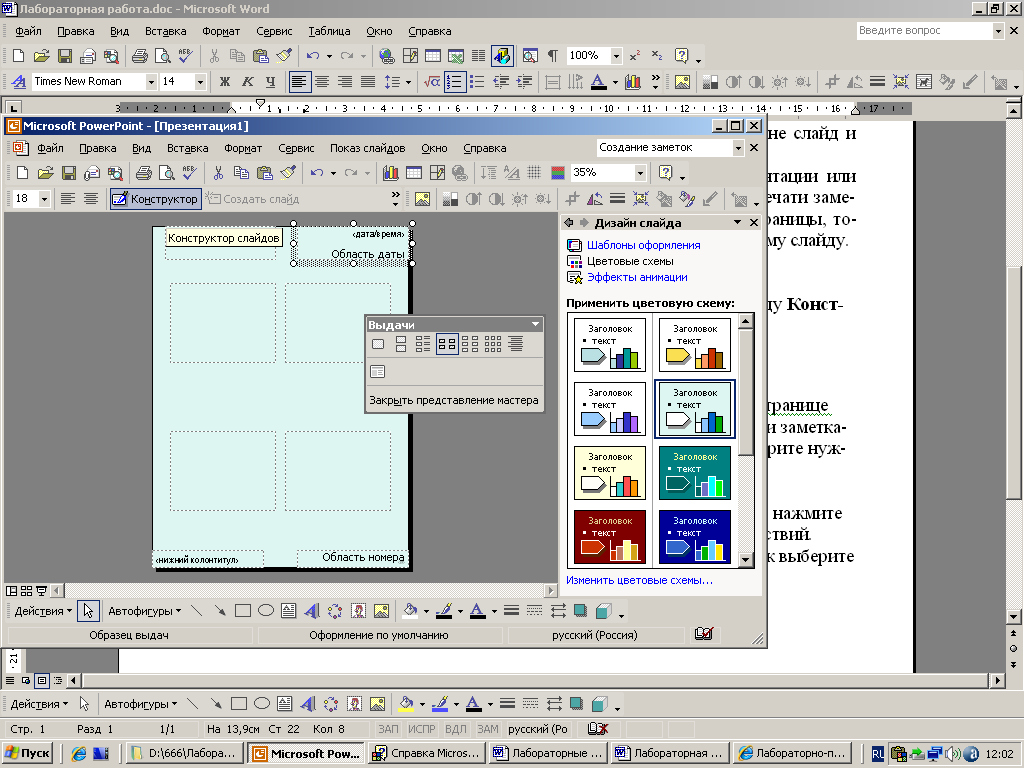Screen dimensions: 1024x768
Task: Open PowerPoint font size 18 dropdown
Action: [x=44, y=199]
